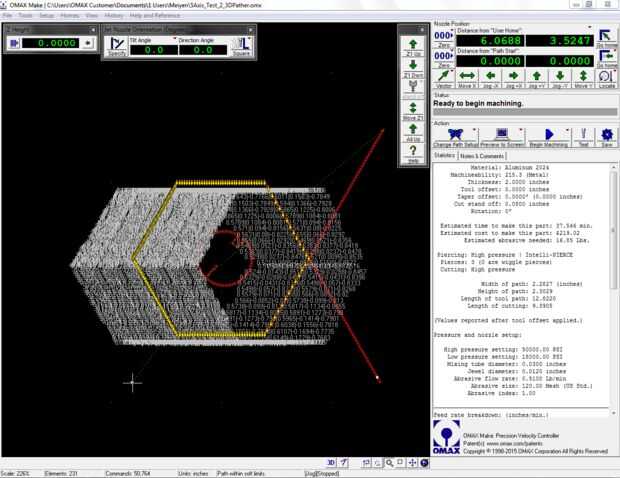The image size is (620, 478).
Task: Open Change Path Setup butterfly icon
Action: click(x=456, y=137)
